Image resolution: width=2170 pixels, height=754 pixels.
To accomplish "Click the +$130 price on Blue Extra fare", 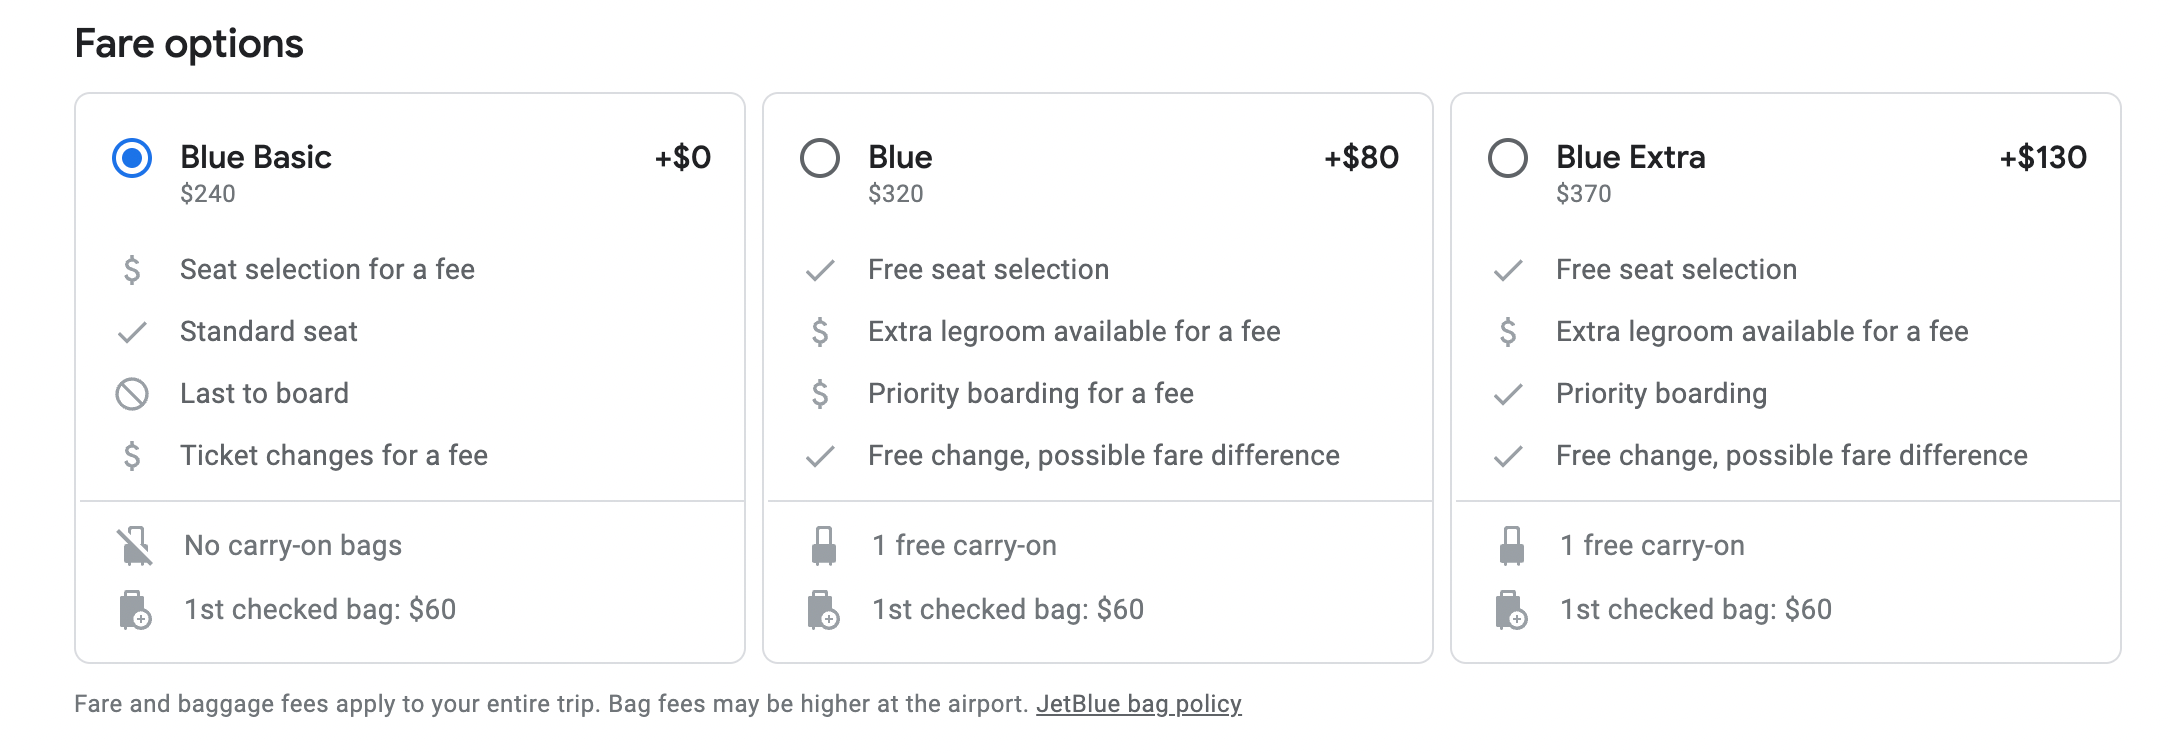I will pos(2042,157).
